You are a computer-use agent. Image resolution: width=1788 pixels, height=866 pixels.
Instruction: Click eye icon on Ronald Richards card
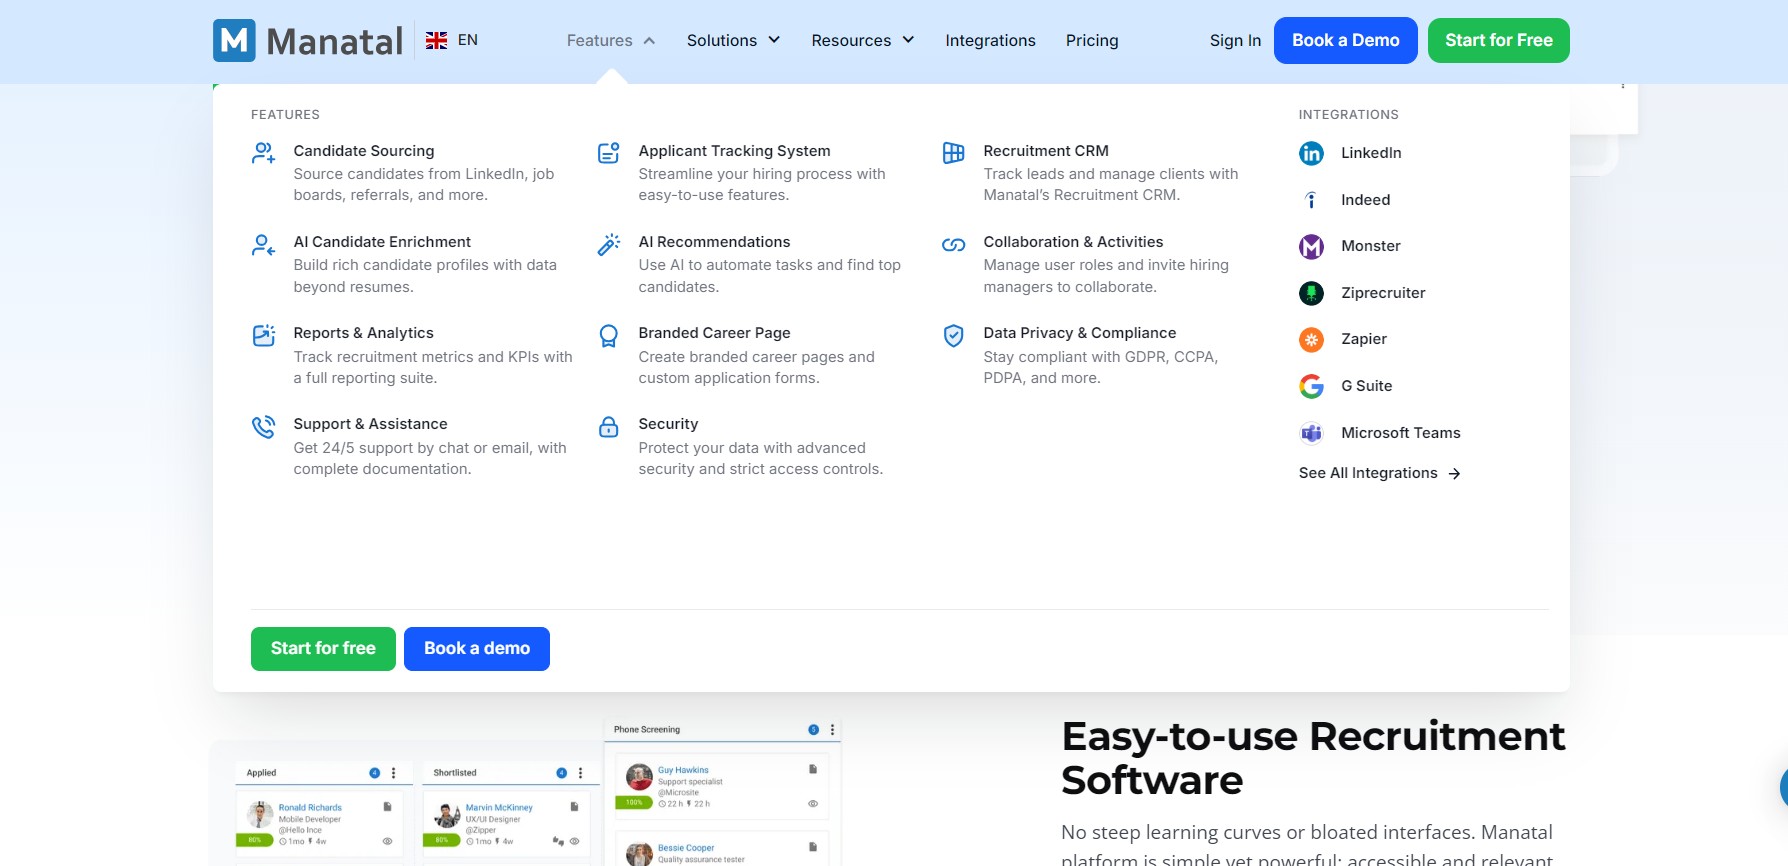[x=387, y=841]
